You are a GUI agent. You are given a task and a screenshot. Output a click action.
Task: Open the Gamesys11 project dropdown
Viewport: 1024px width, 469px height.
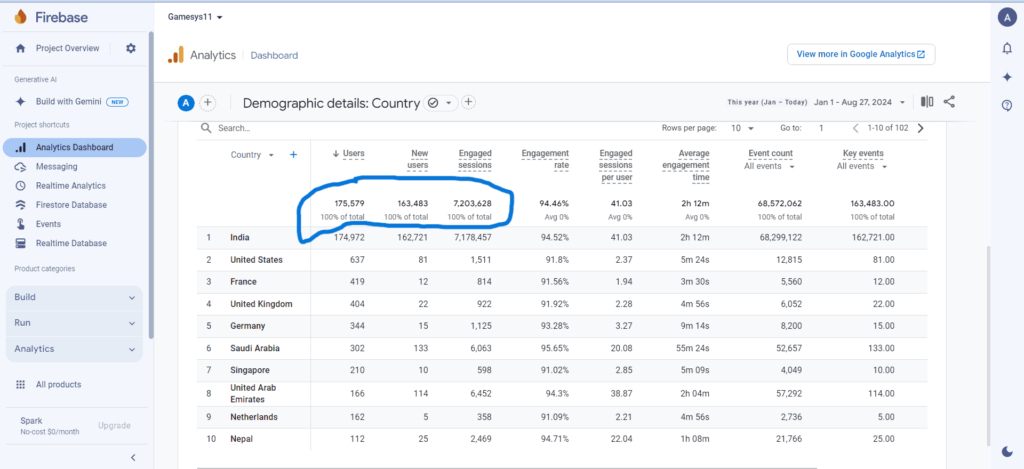pyautogui.click(x=194, y=17)
